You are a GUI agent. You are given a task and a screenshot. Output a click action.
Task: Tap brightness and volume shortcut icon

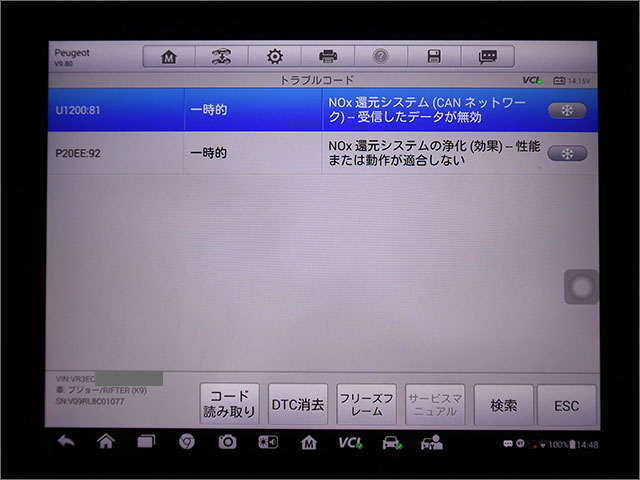[x=268, y=442]
